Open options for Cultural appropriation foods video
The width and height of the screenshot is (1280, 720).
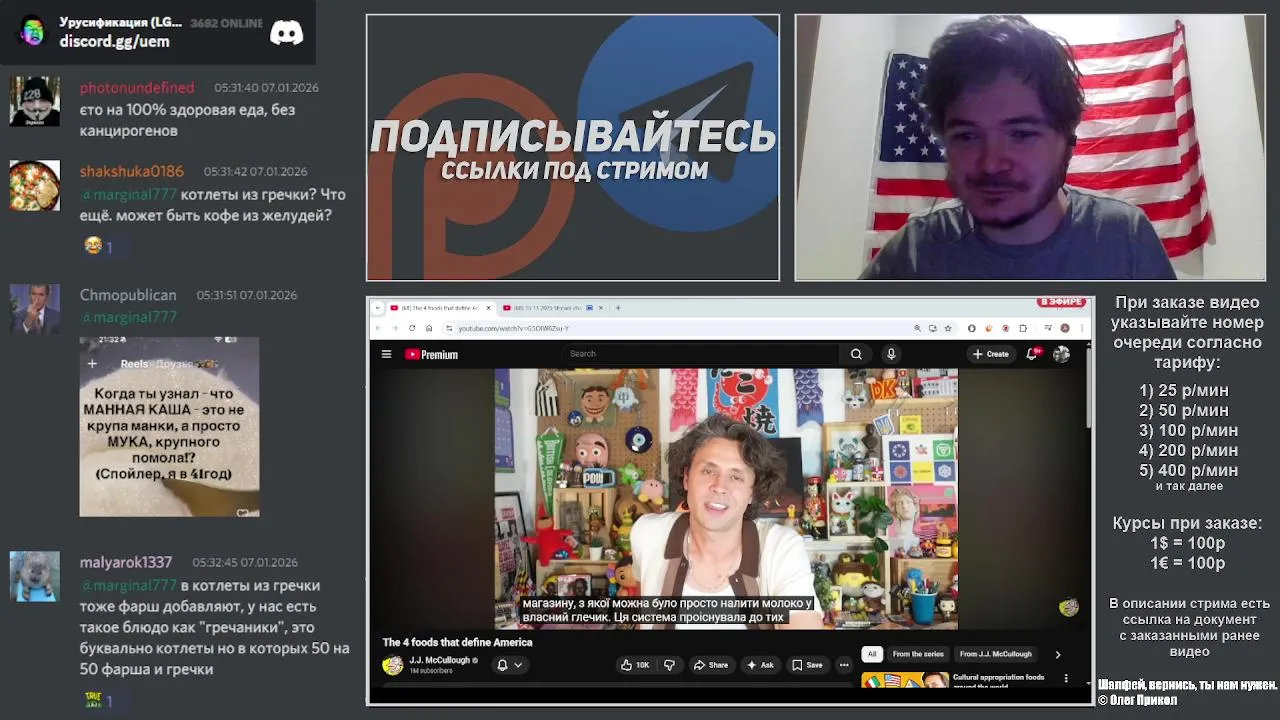(x=1066, y=678)
